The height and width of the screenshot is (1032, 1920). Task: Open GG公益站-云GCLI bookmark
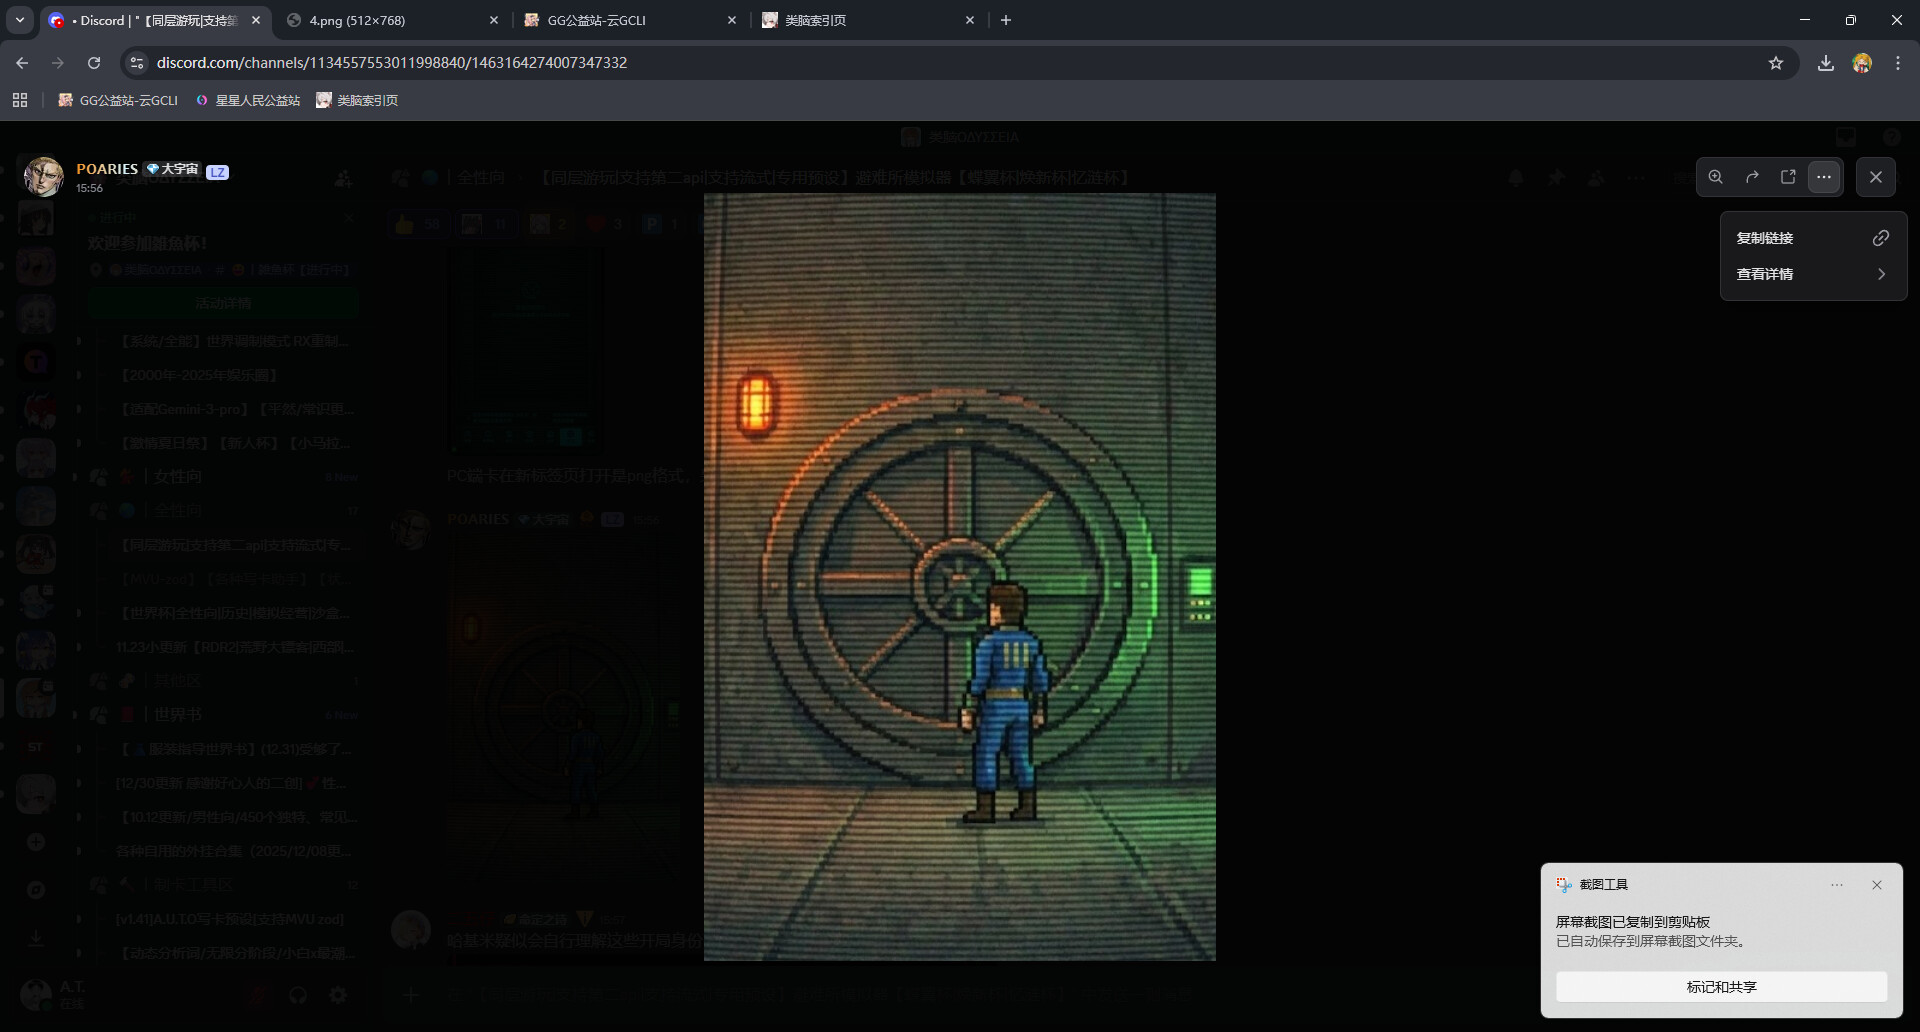[x=118, y=100]
